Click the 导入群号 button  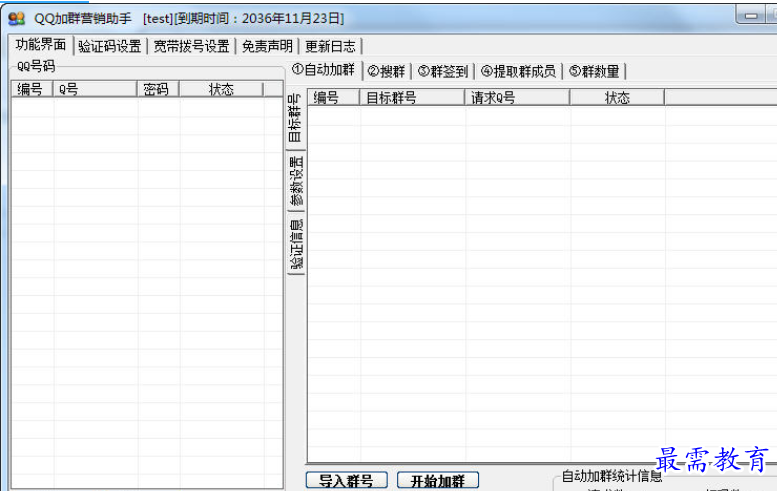(x=346, y=480)
